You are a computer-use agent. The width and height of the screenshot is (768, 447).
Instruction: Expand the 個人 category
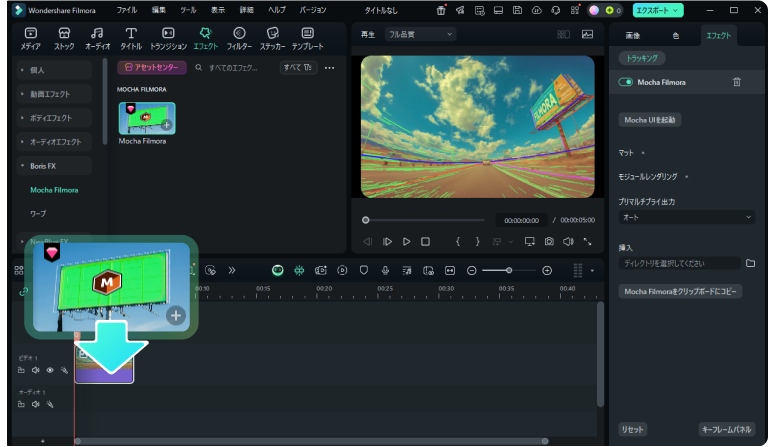pos(22,70)
